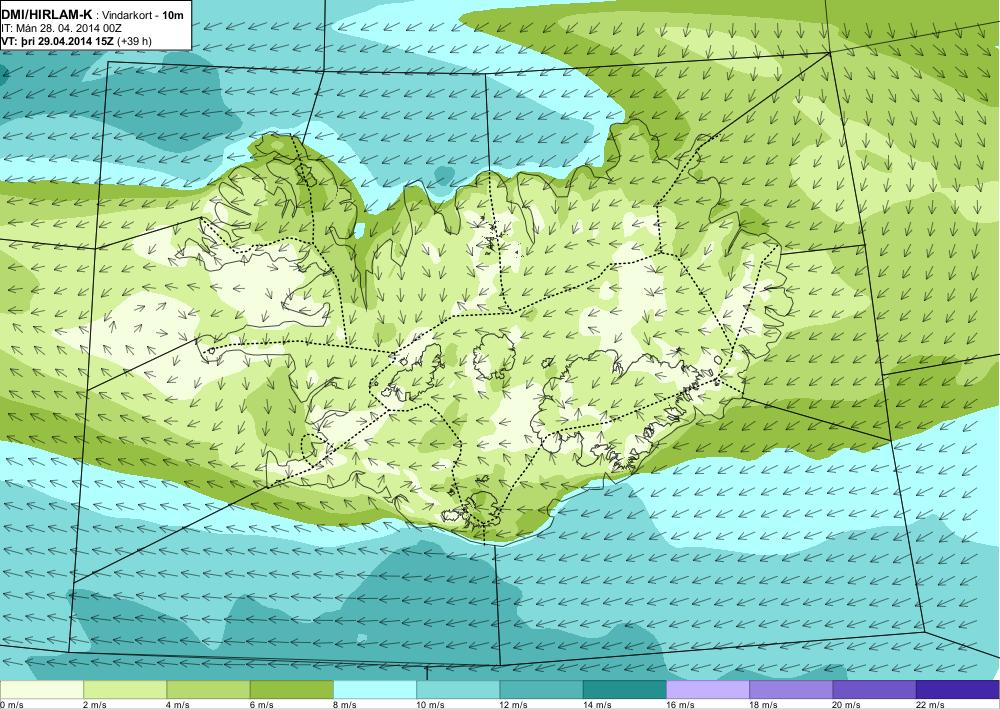
Task: Select the light teal 10–12 m/s swatch
Action: tap(458, 690)
